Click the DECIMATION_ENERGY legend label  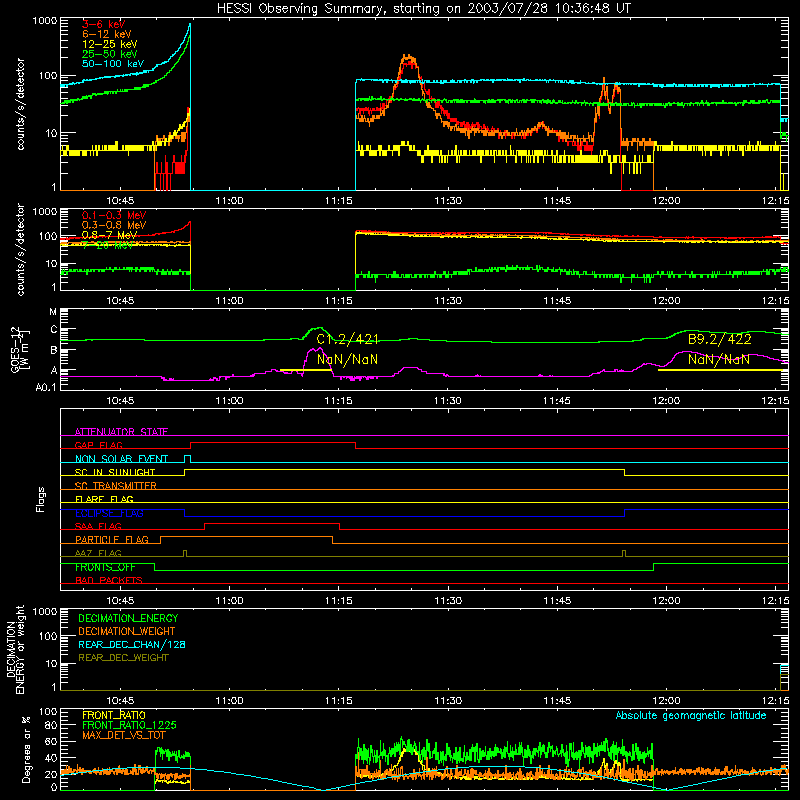click(128, 618)
